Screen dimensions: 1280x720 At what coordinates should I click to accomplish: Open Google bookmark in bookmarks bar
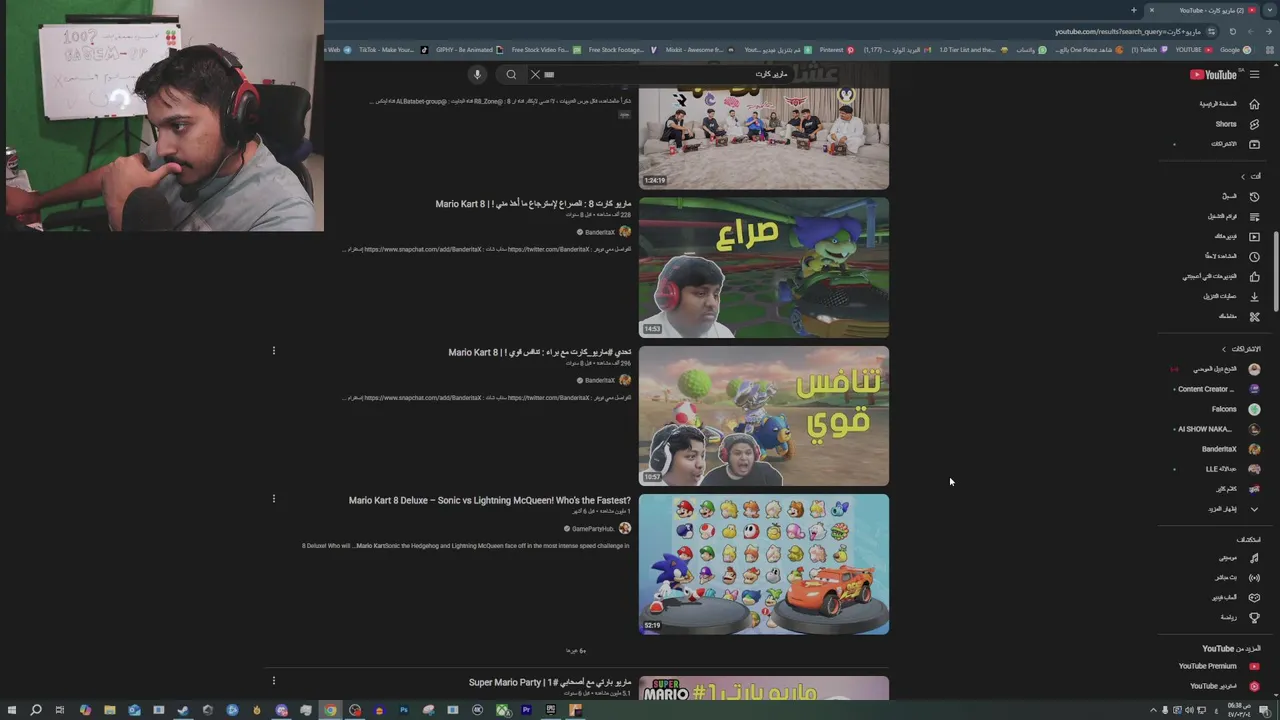click(1234, 50)
